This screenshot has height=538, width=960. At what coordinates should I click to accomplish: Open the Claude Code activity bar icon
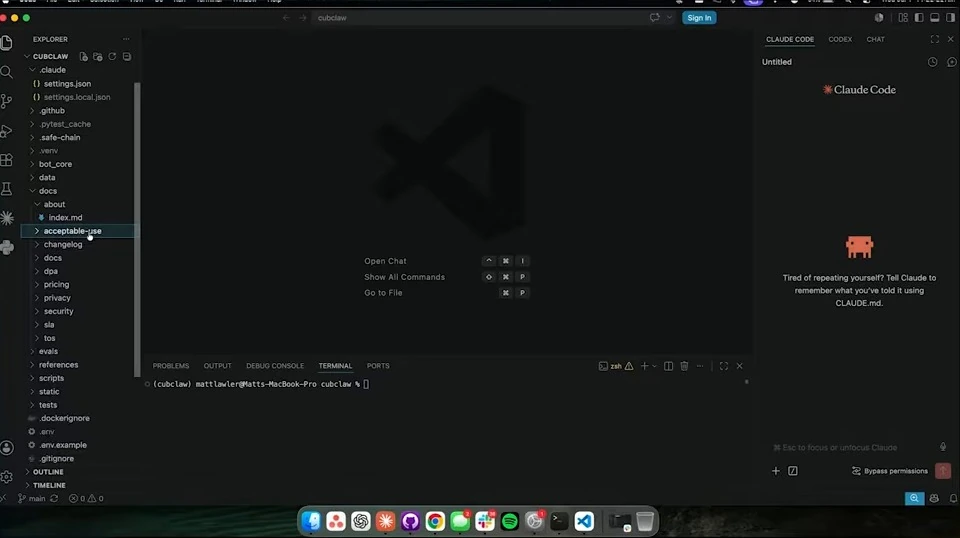click(7, 218)
